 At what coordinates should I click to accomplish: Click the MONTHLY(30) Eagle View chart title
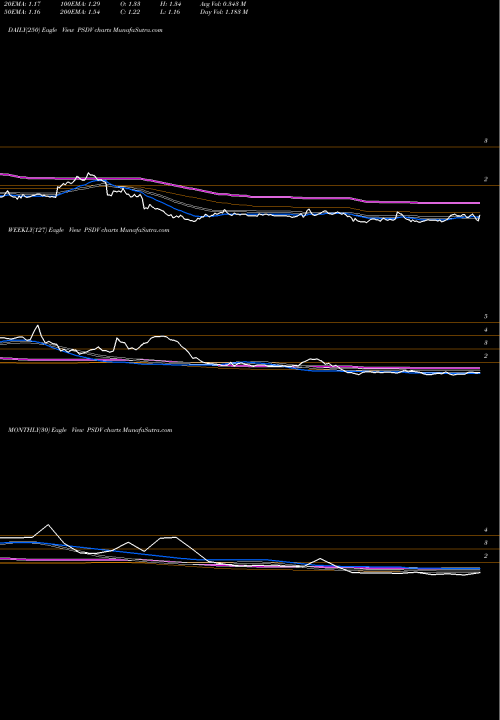[90, 430]
